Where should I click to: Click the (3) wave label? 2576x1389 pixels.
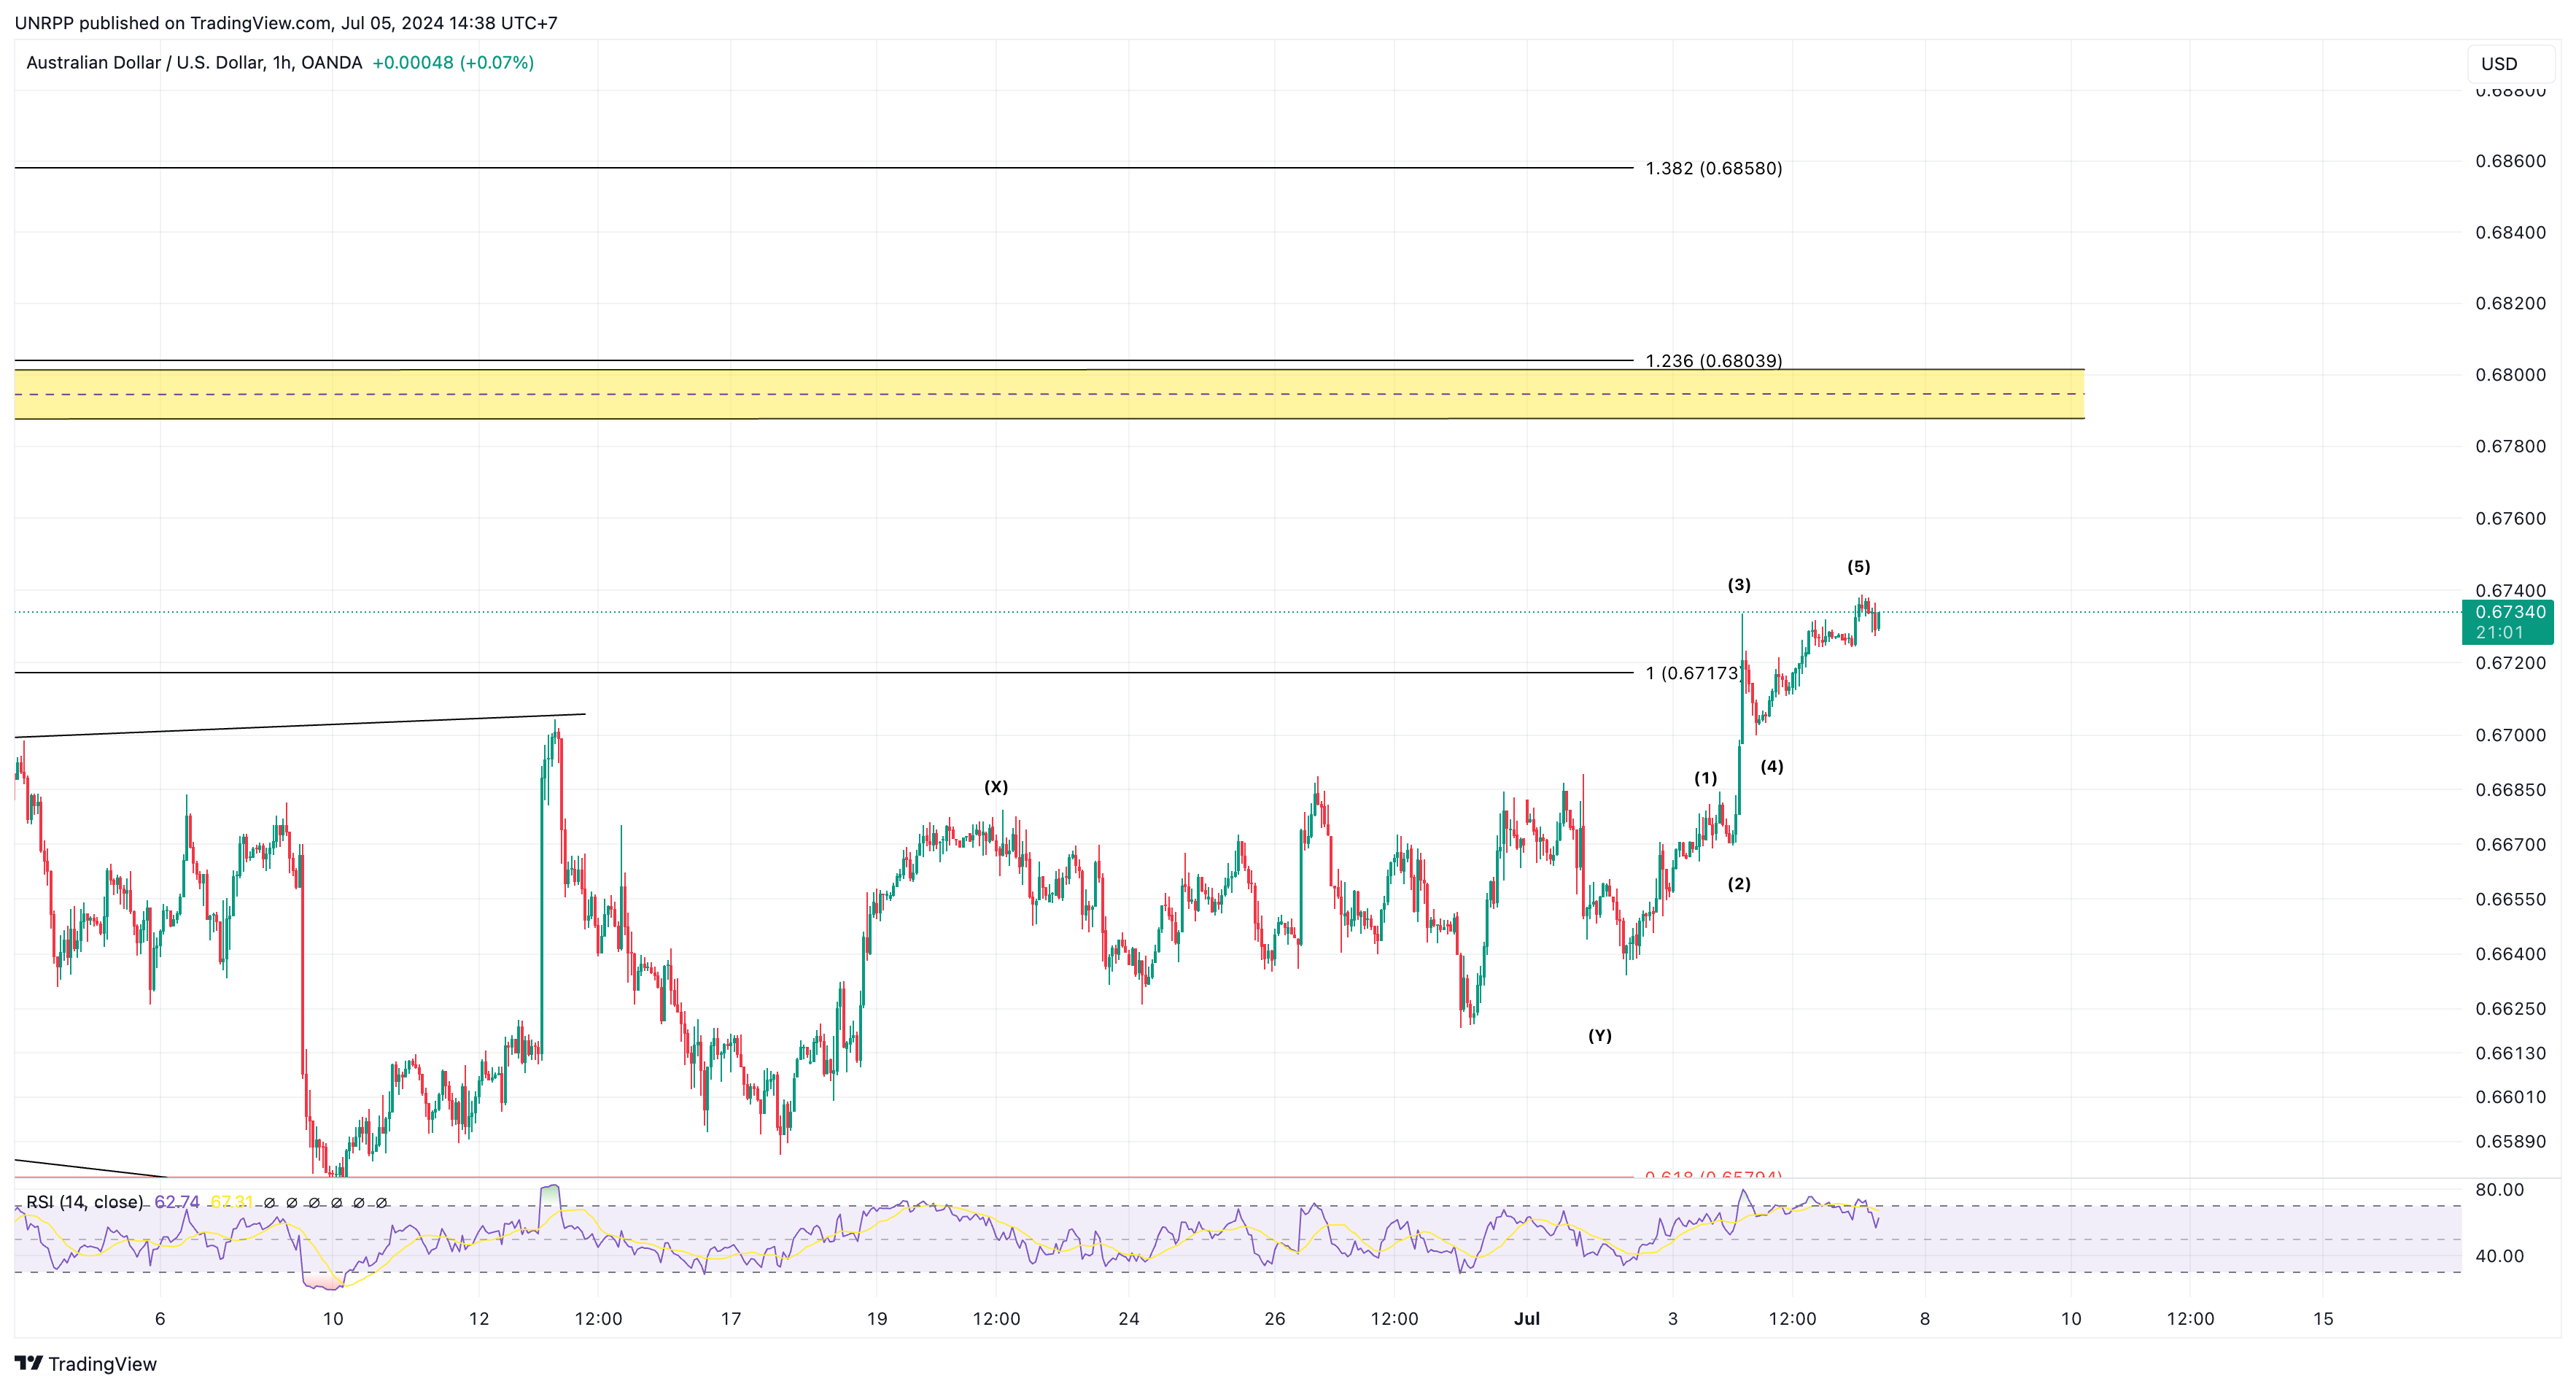[1739, 585]
